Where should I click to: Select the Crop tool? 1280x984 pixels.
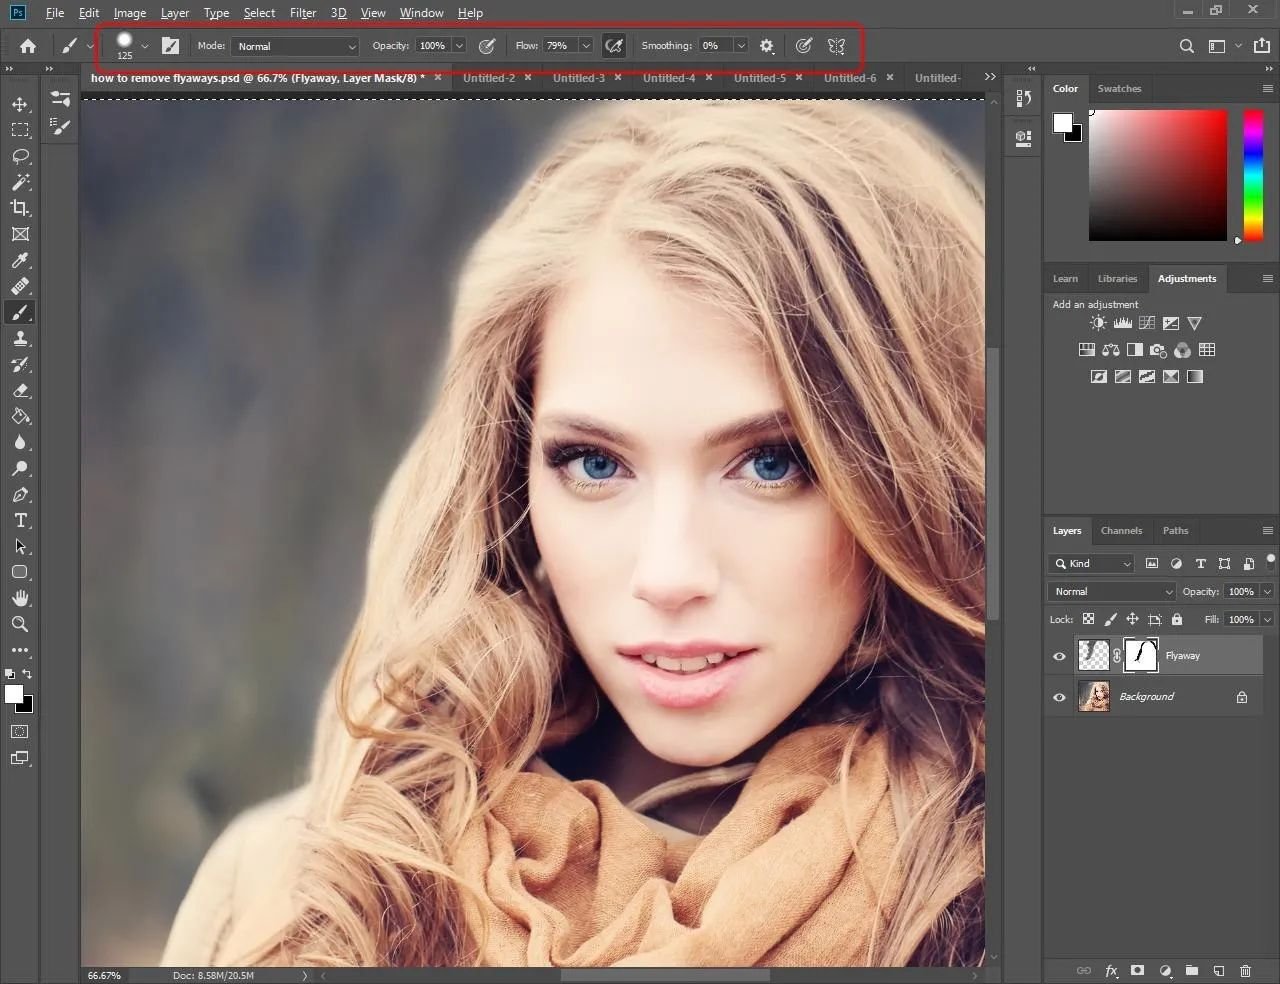tap(20, 208)
